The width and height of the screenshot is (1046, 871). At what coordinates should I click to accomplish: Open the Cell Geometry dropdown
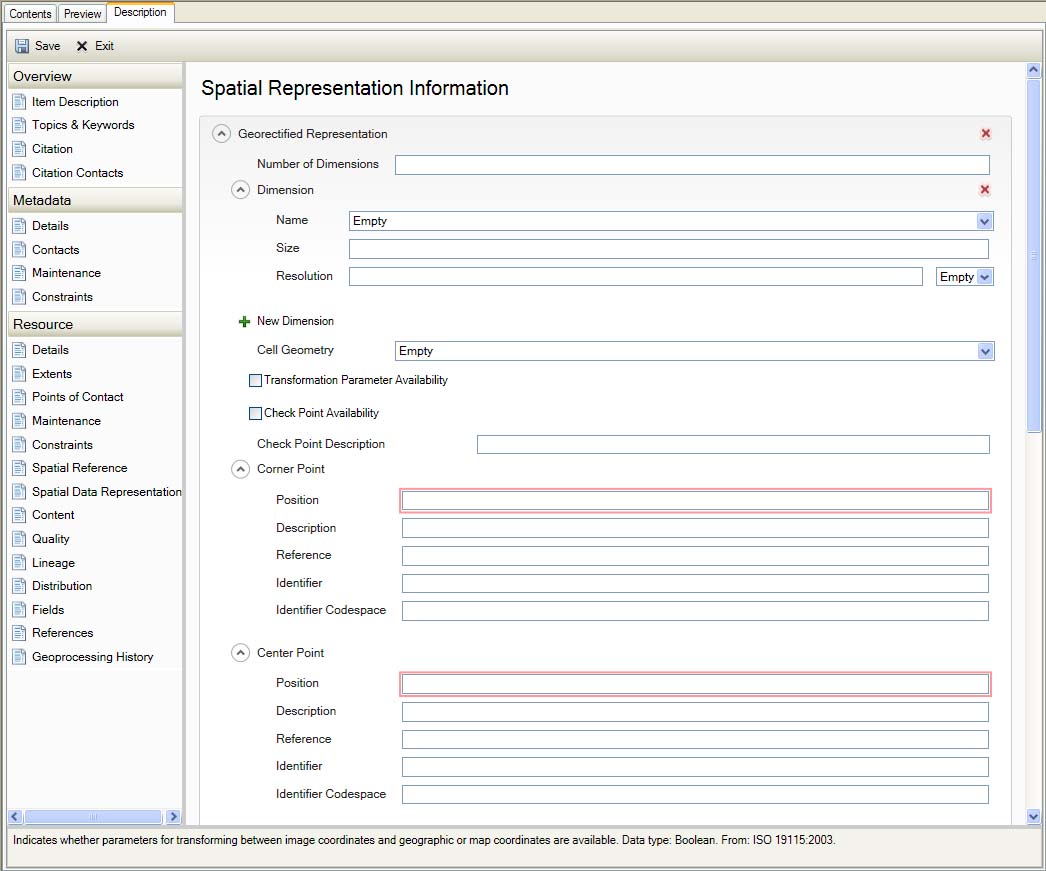pos(986,351)
